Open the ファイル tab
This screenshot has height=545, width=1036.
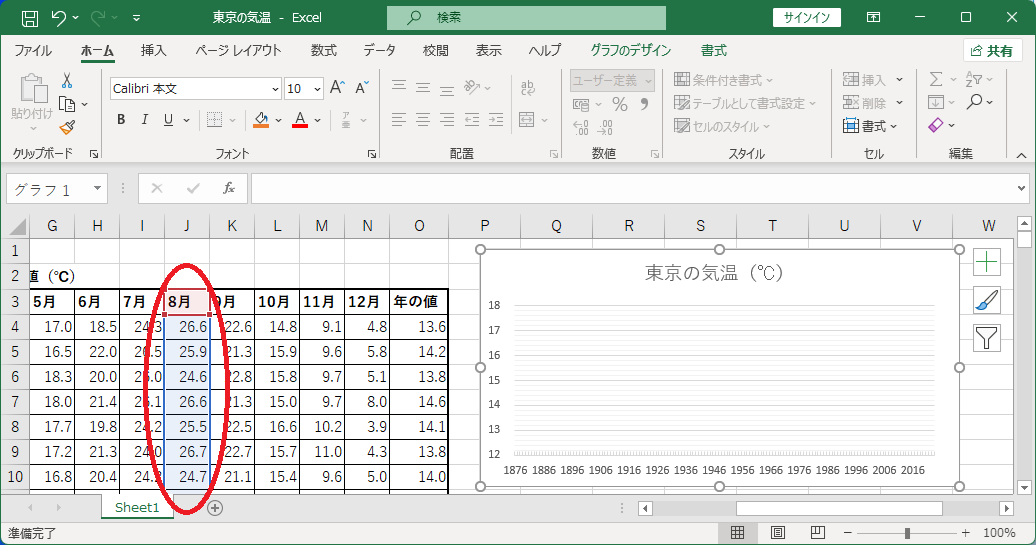33,50
